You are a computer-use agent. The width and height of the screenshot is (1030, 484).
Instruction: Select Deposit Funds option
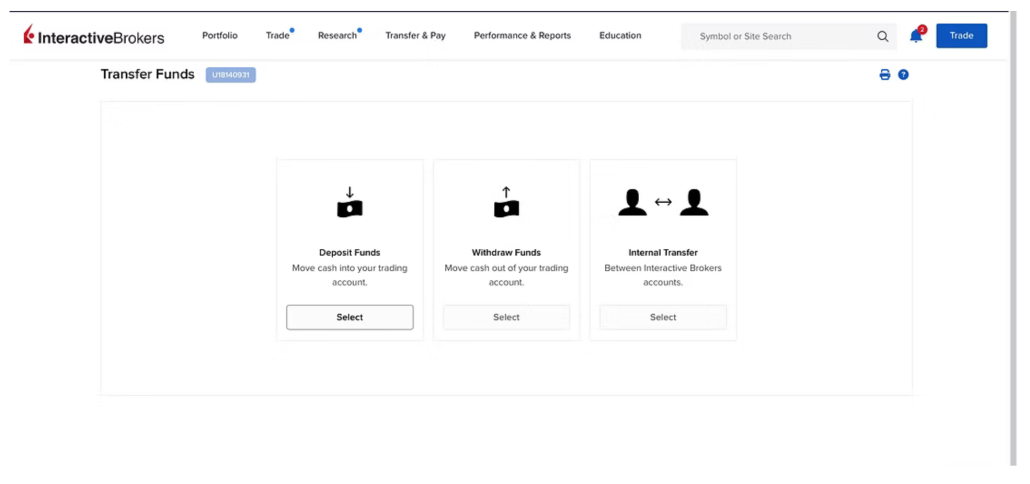349,317
